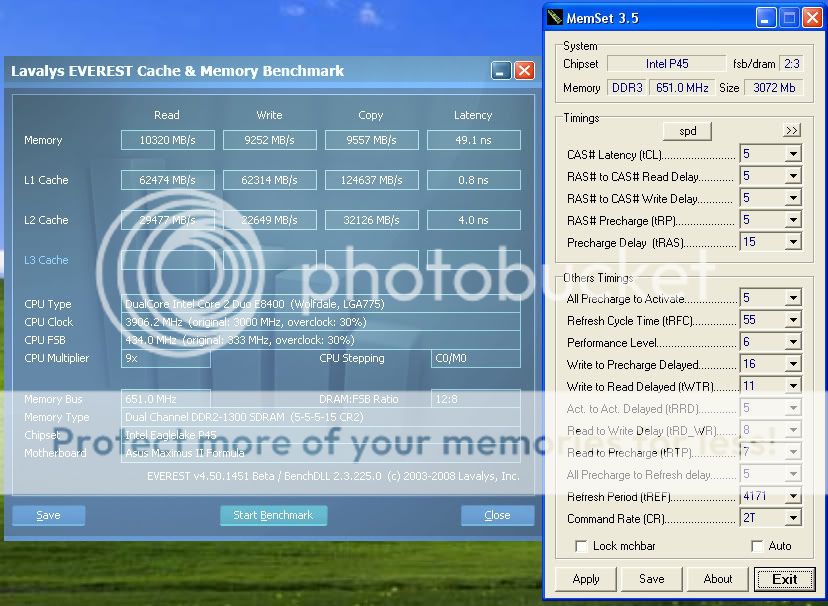This screenshot has width=828, height=606.
Task: Click the L2 Cache Write value 22649 MB/s
Action: tap(270, 220)
